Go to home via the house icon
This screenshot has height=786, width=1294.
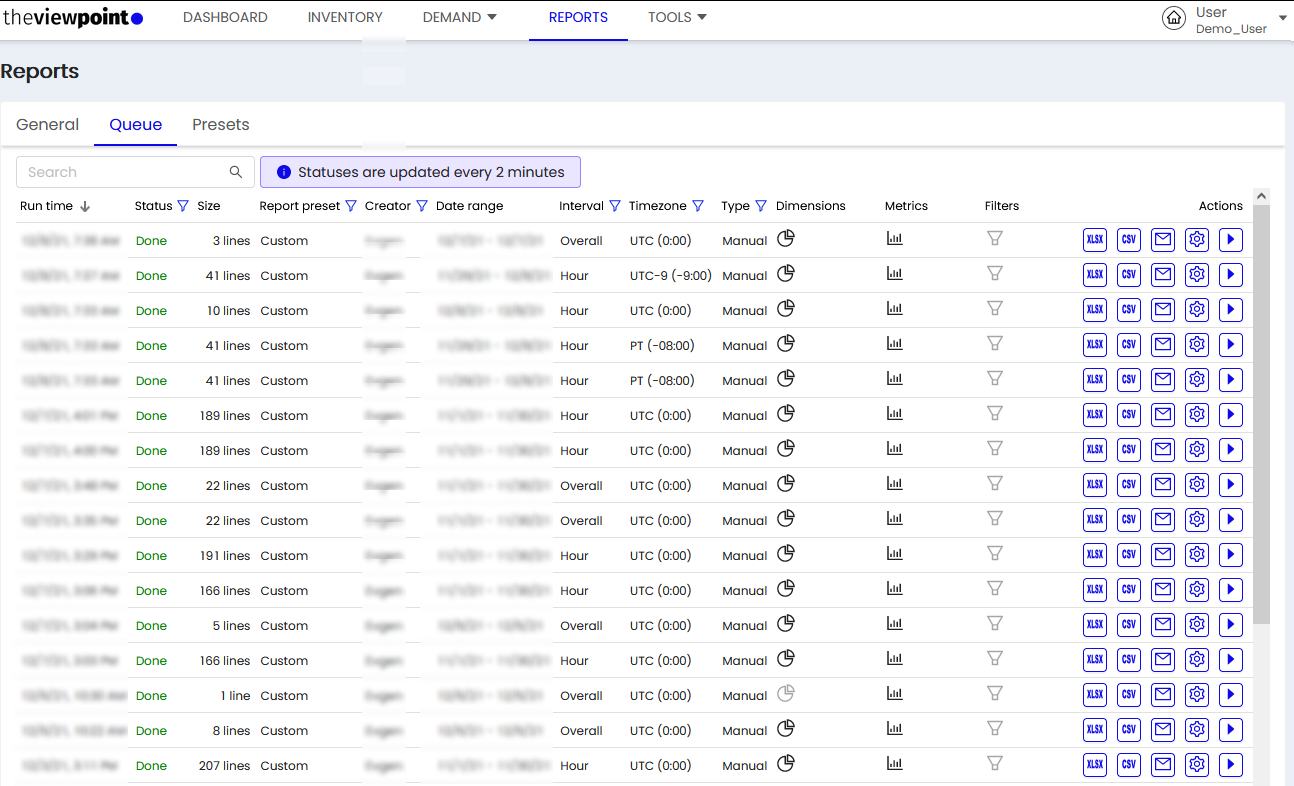[x=1174, y=19]
